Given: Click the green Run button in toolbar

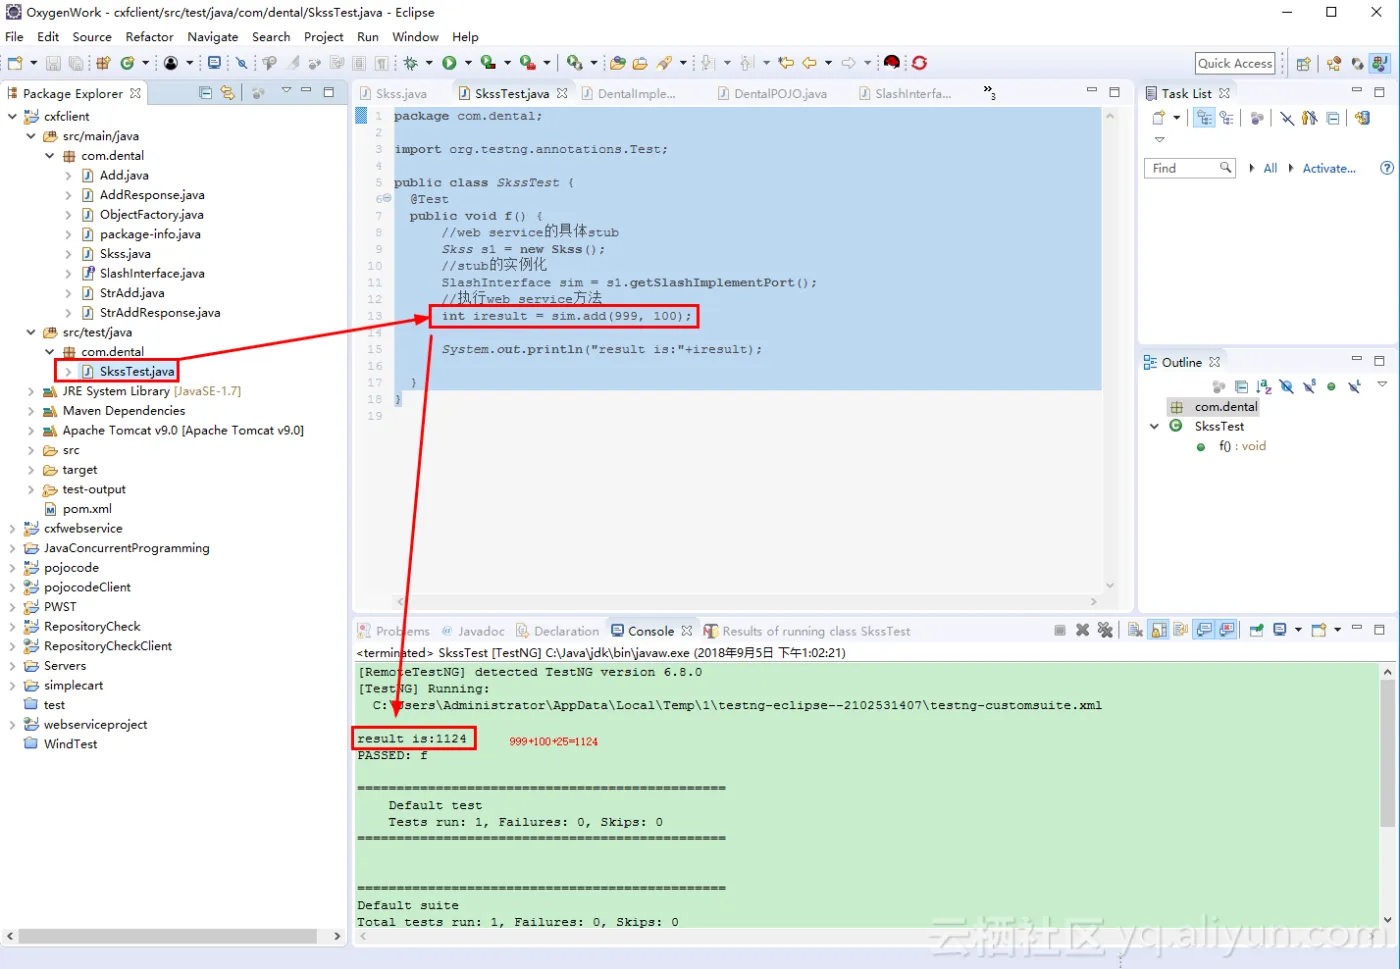Looking at the screenshot, I should (449, 63).
